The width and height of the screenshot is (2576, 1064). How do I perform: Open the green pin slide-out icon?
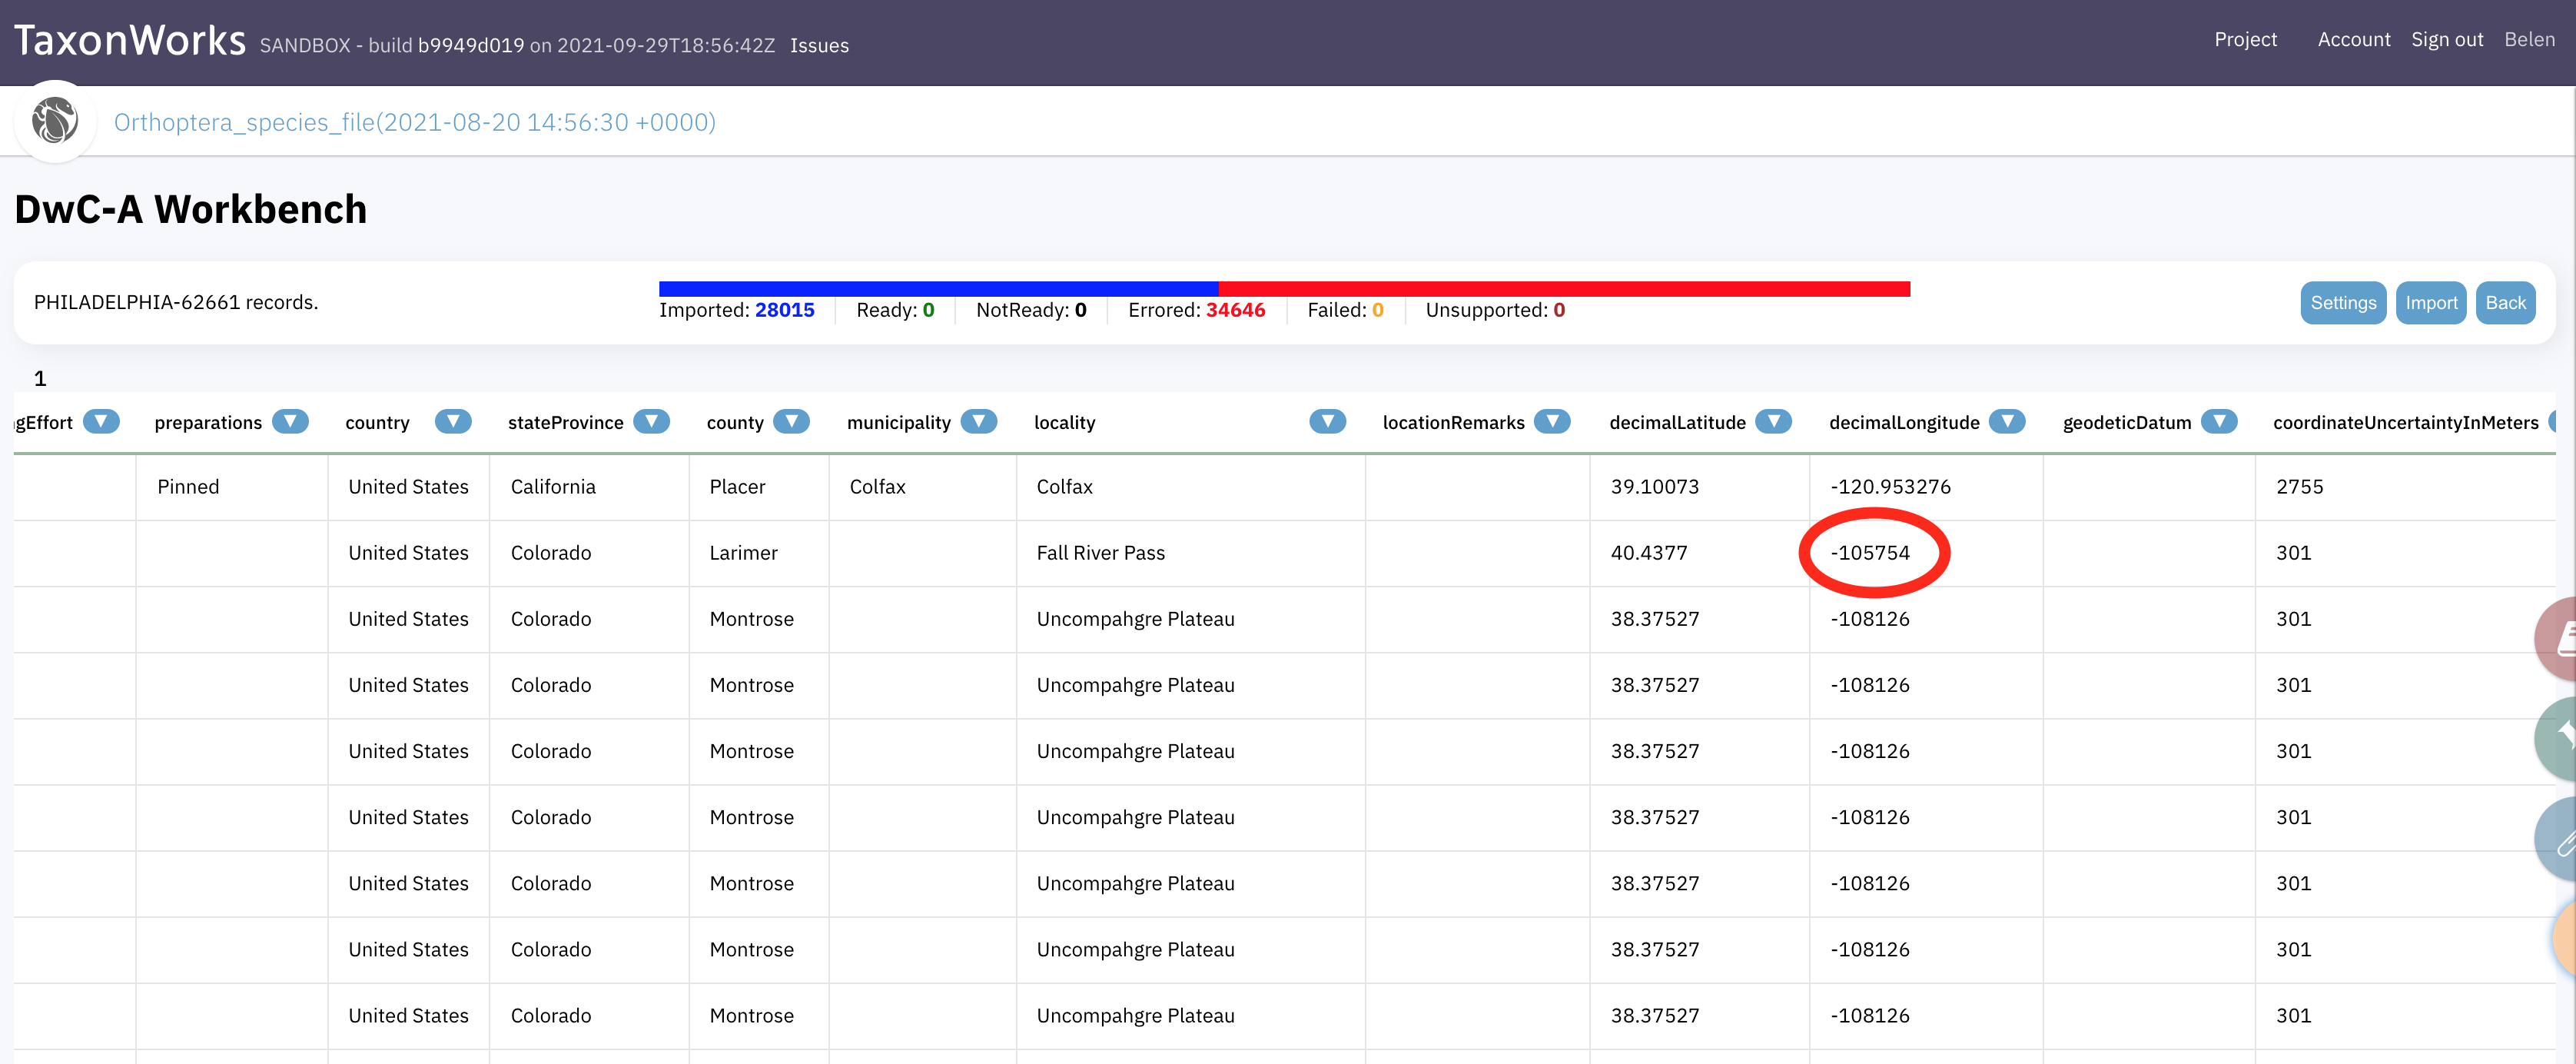[x=2561, y=739]
